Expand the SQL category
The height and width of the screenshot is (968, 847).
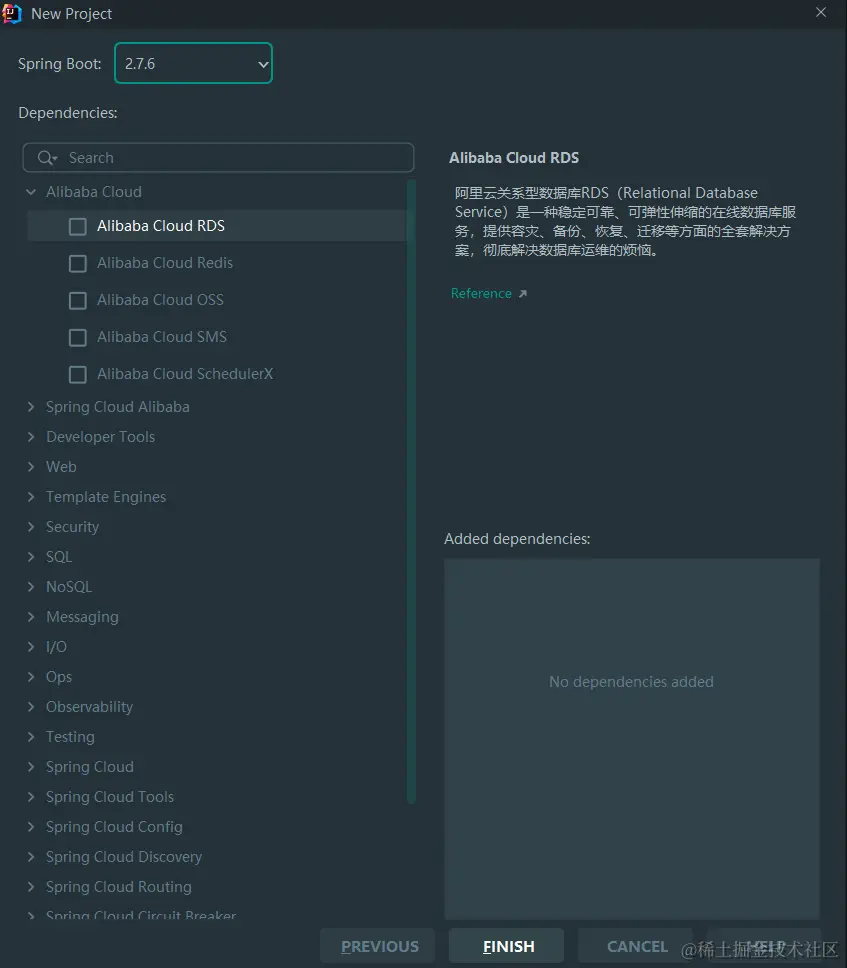[31, 557]
